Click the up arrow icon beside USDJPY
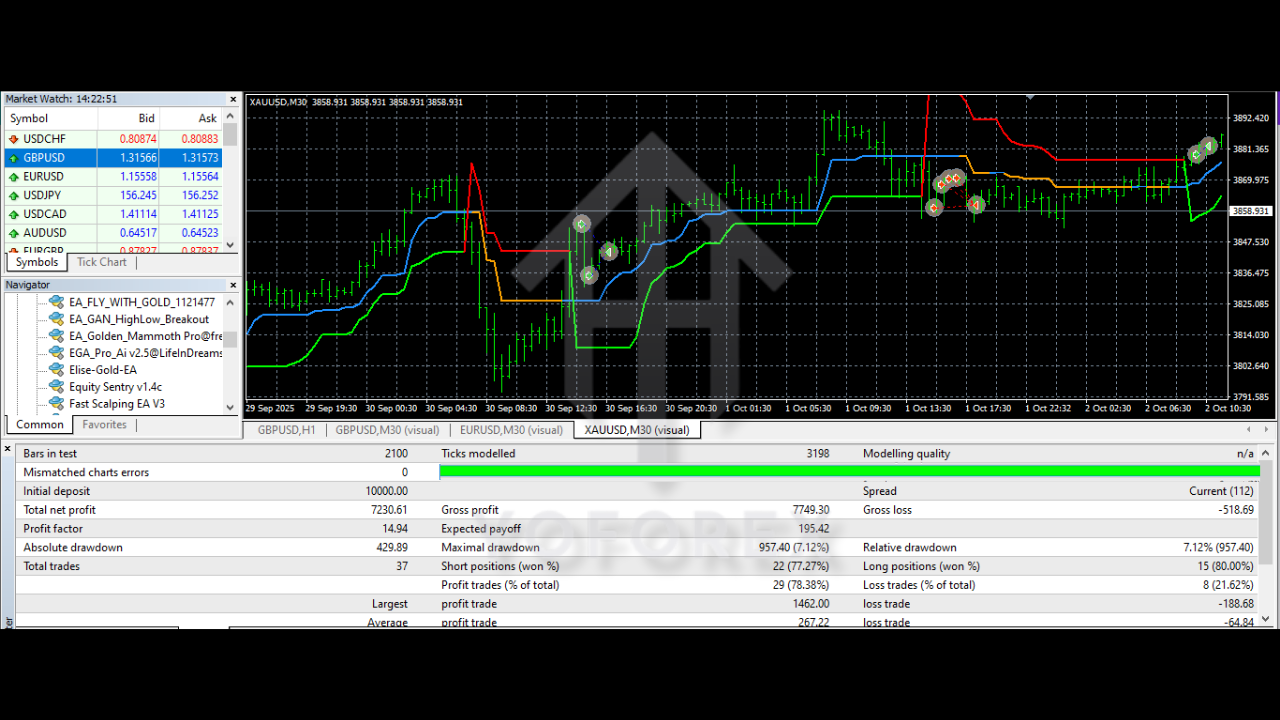1280x720 pixels. 14,196
